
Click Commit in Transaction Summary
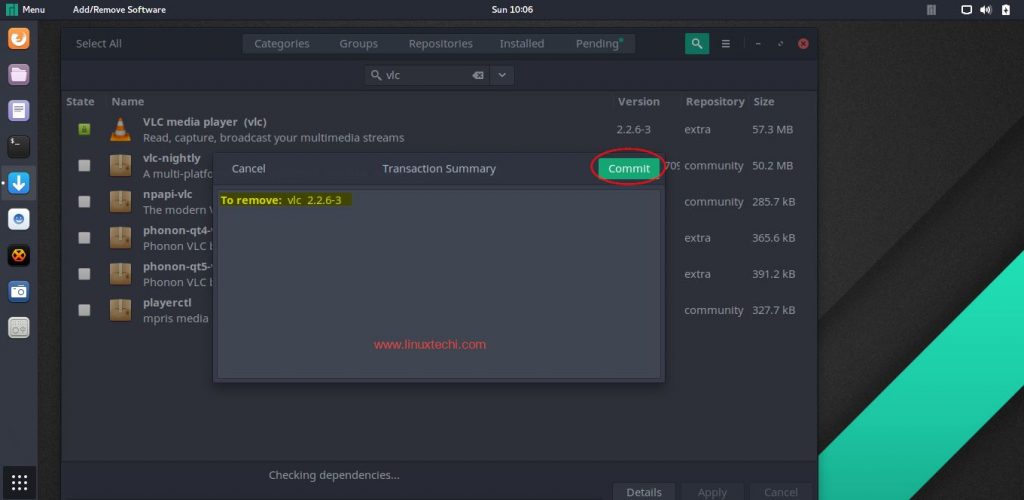(629, 168)
